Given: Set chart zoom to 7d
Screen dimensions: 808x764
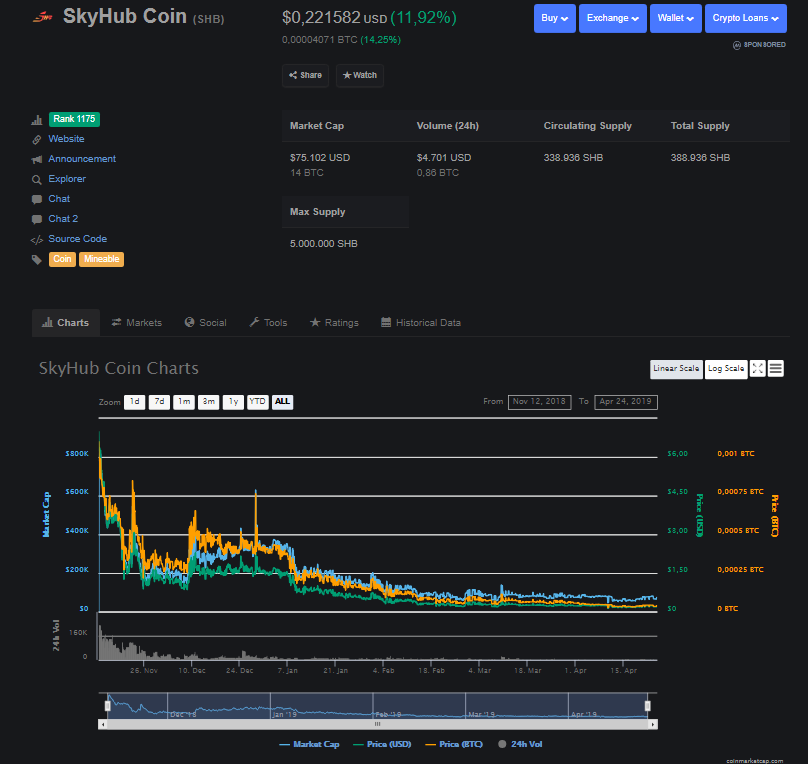Looking at the screenshot, I should point(159,402).
